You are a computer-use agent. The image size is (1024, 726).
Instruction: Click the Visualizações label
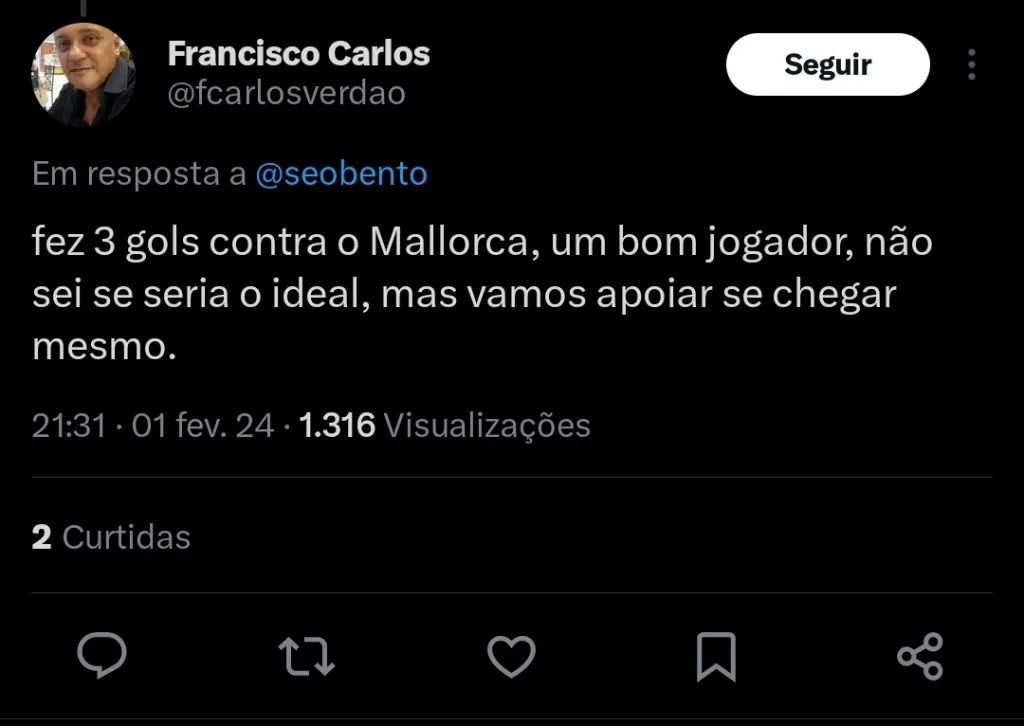pos(487,426)
